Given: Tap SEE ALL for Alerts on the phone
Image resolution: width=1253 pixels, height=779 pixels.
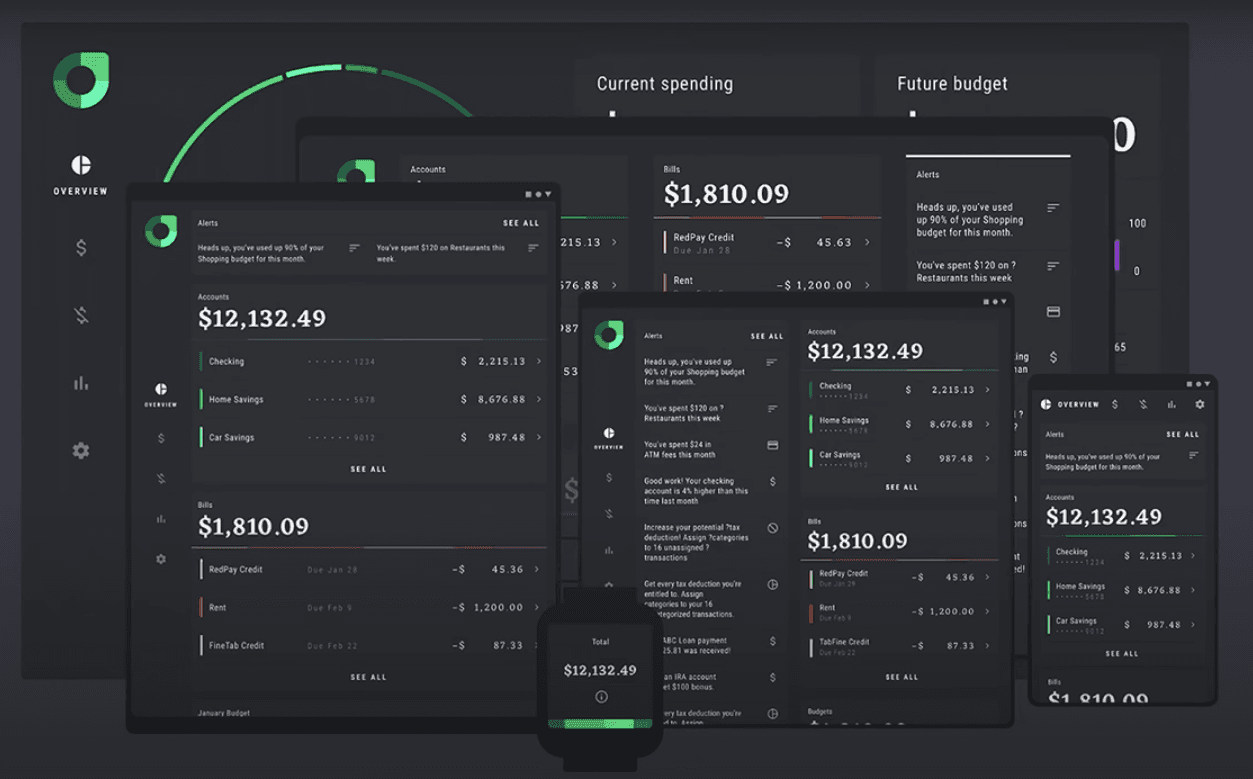Looking at the screenshot, I should 1183,434.
